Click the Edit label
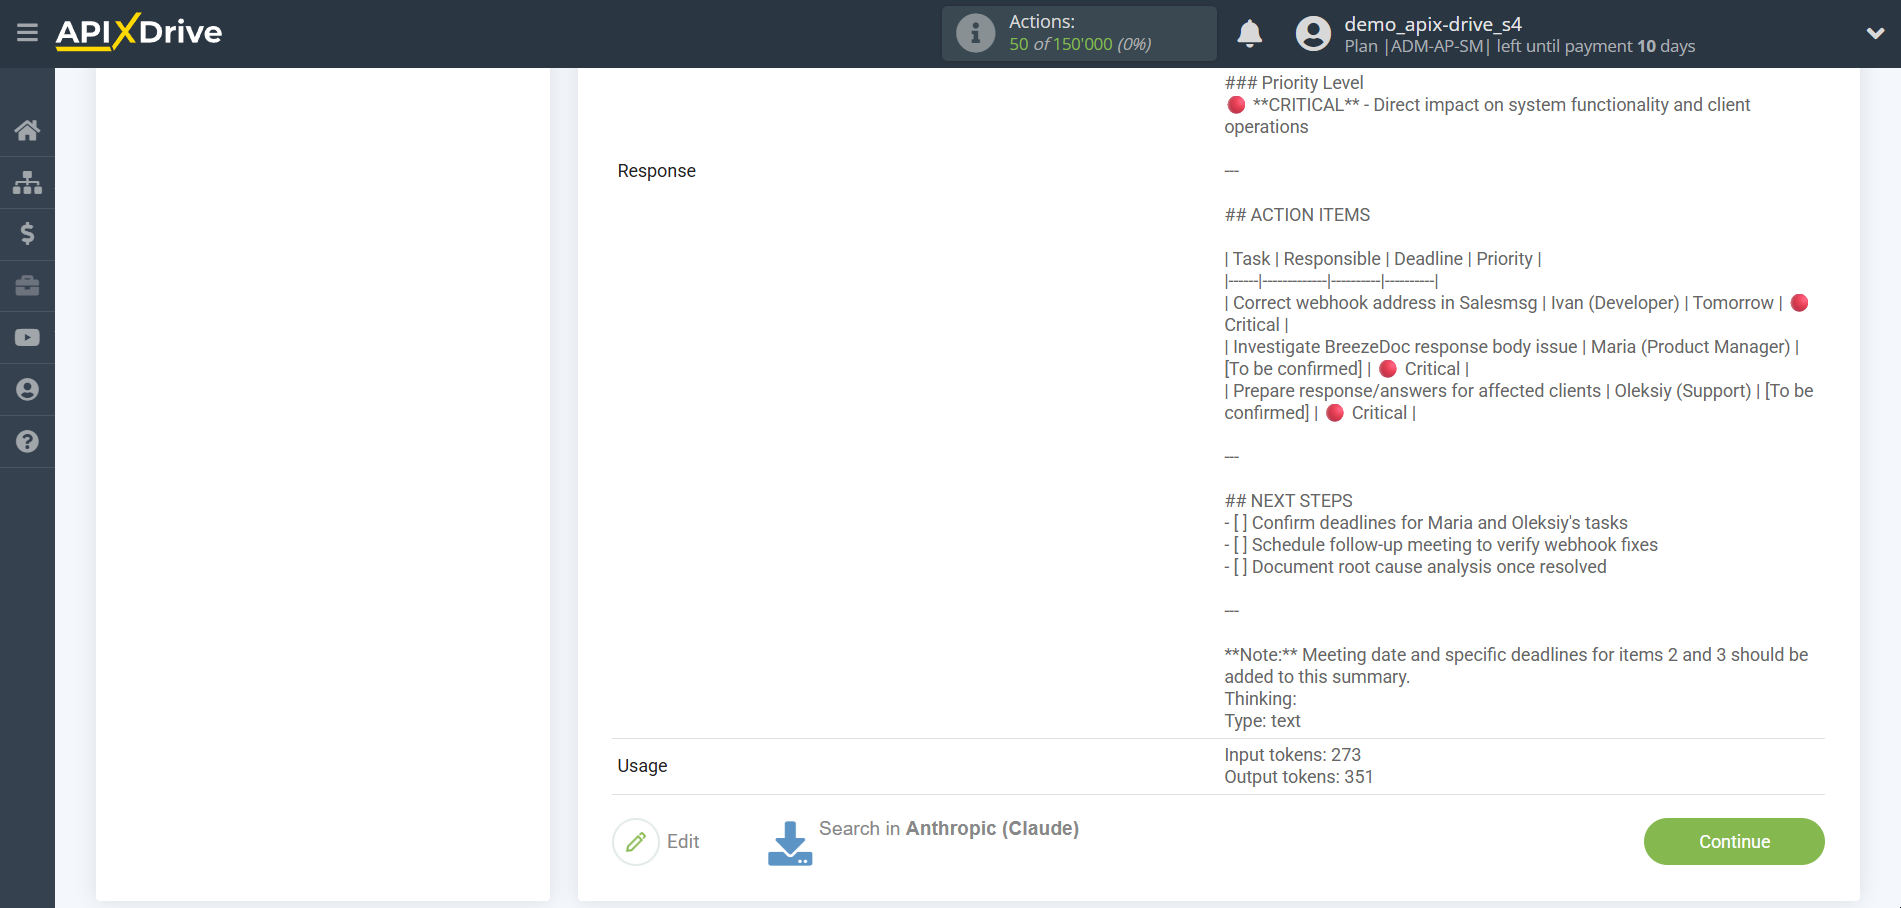 pyautogui.click(x=683, y=842)
